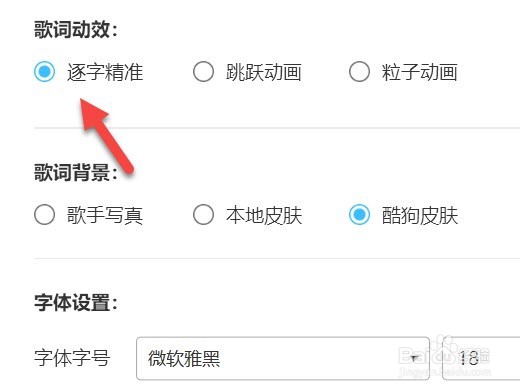Click the 酷狗皮肤 option label text

point(420,215)
